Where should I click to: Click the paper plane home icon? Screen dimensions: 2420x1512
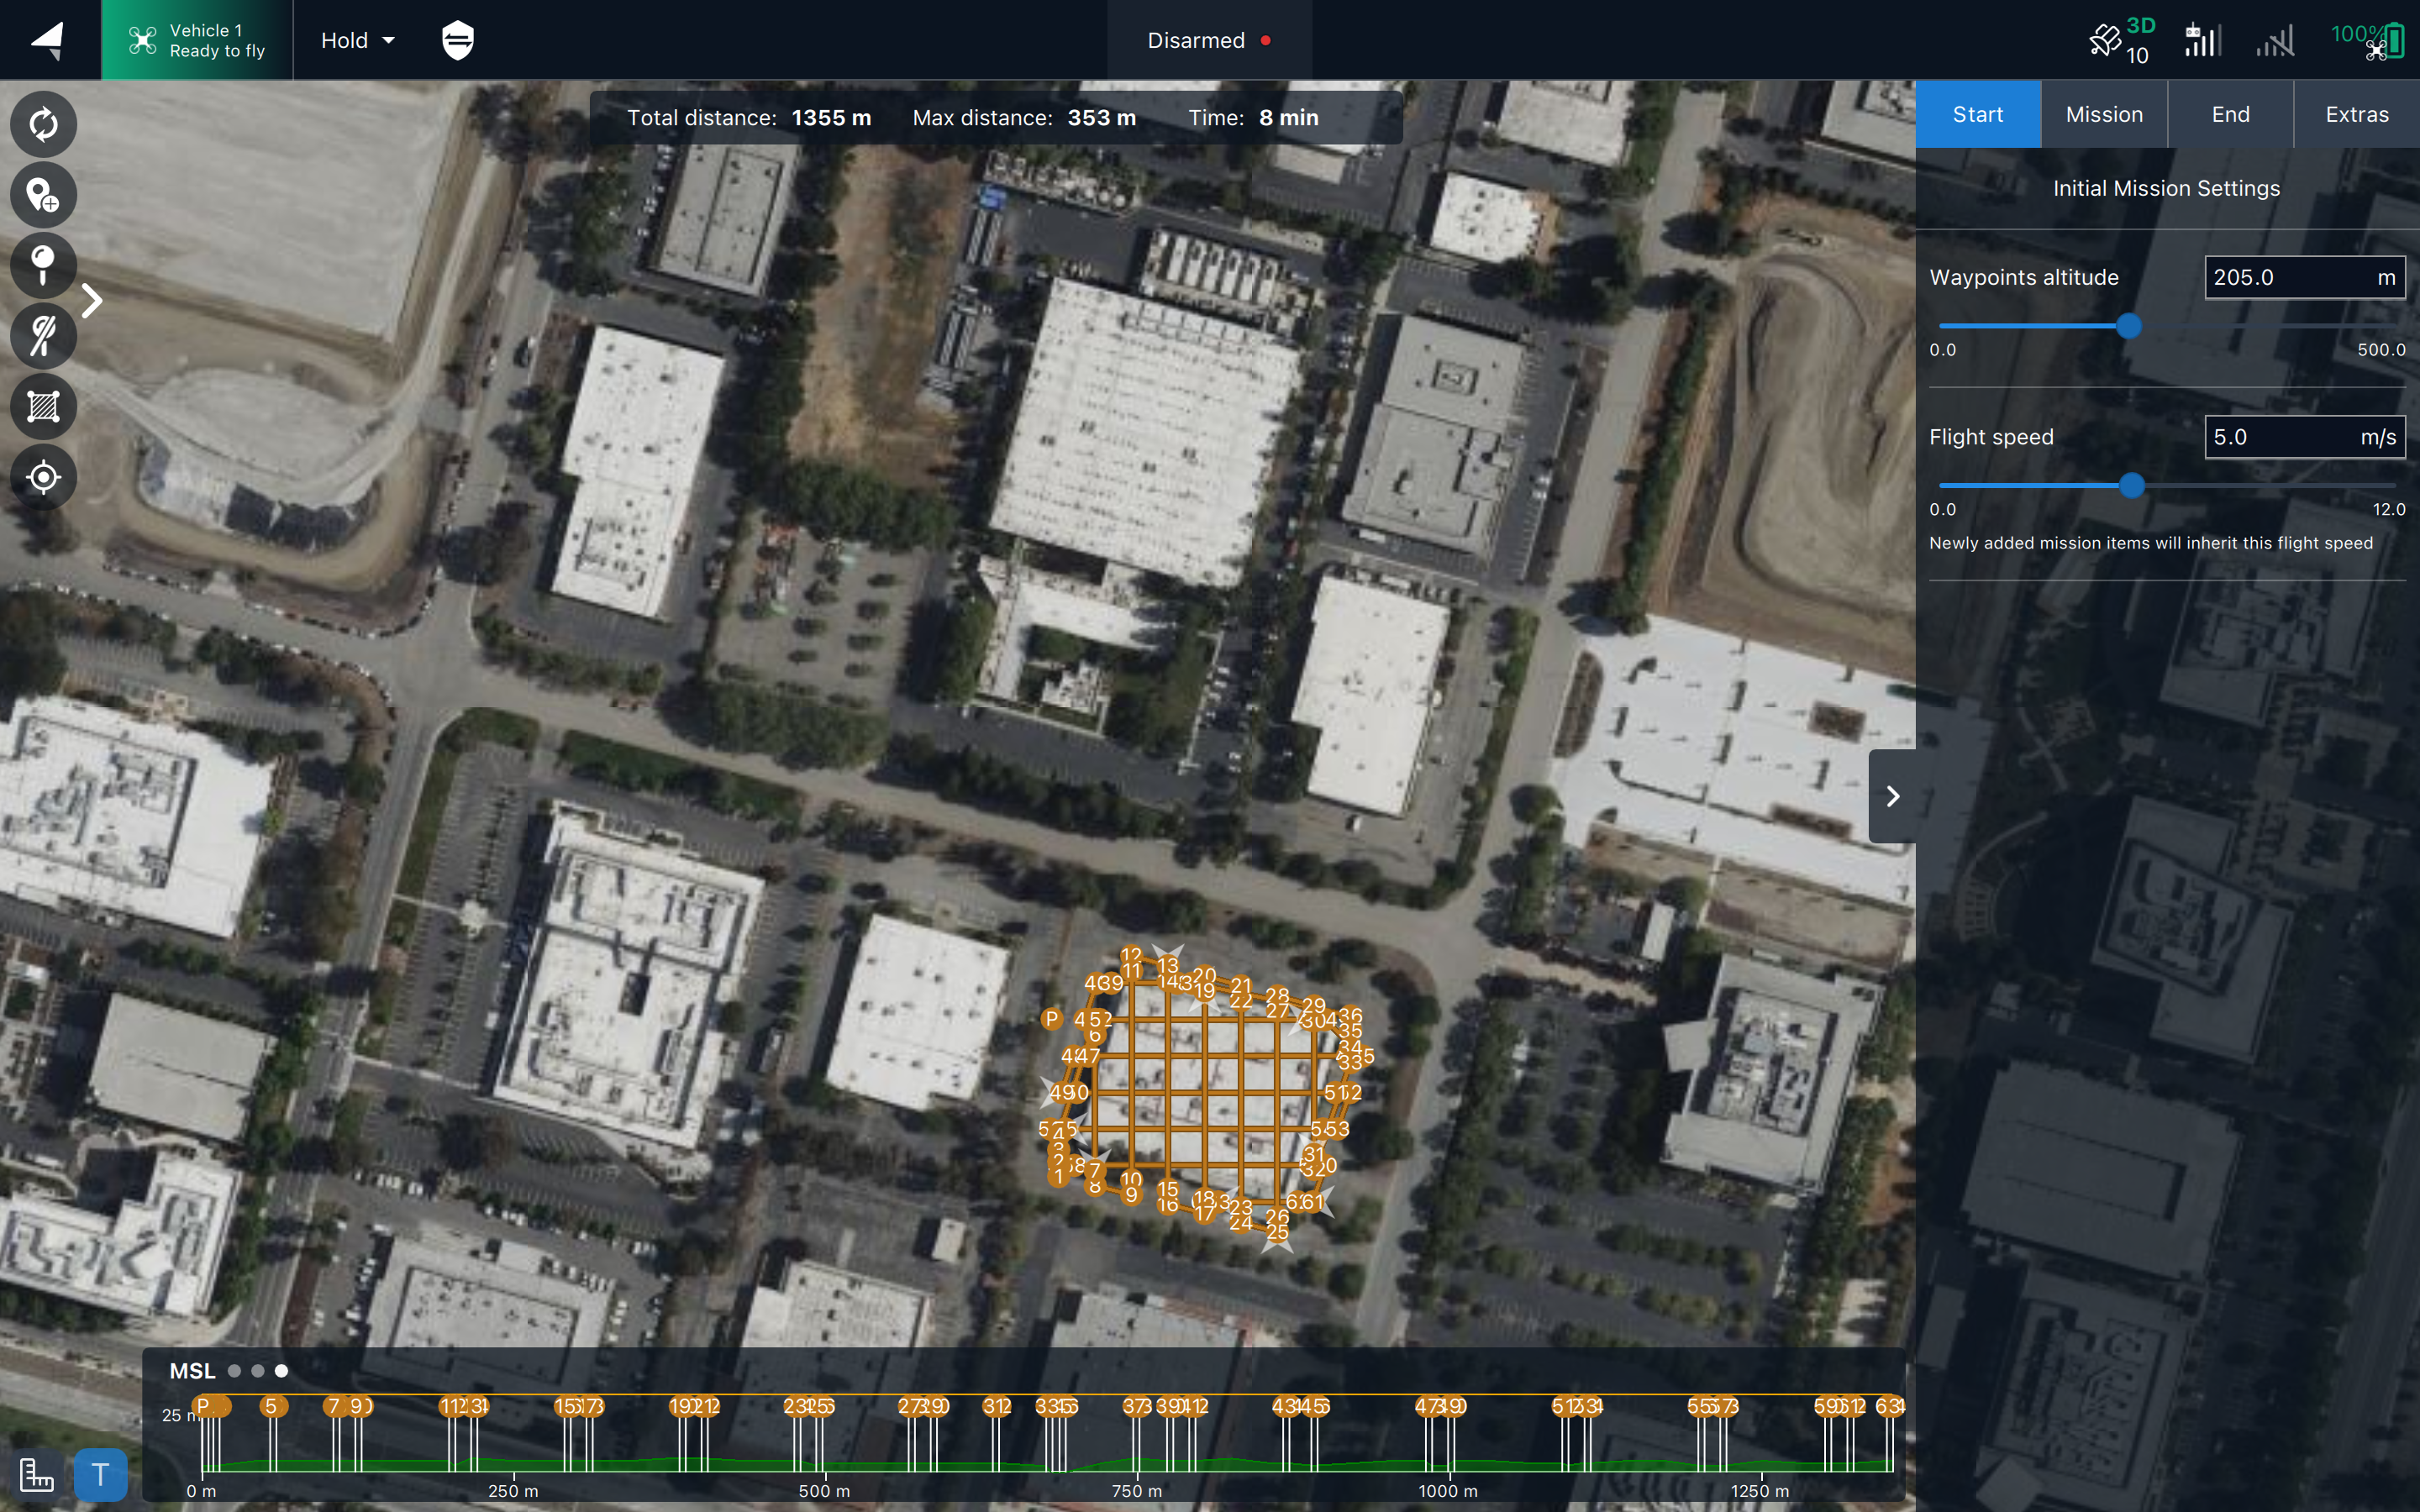tap(48, 40)
